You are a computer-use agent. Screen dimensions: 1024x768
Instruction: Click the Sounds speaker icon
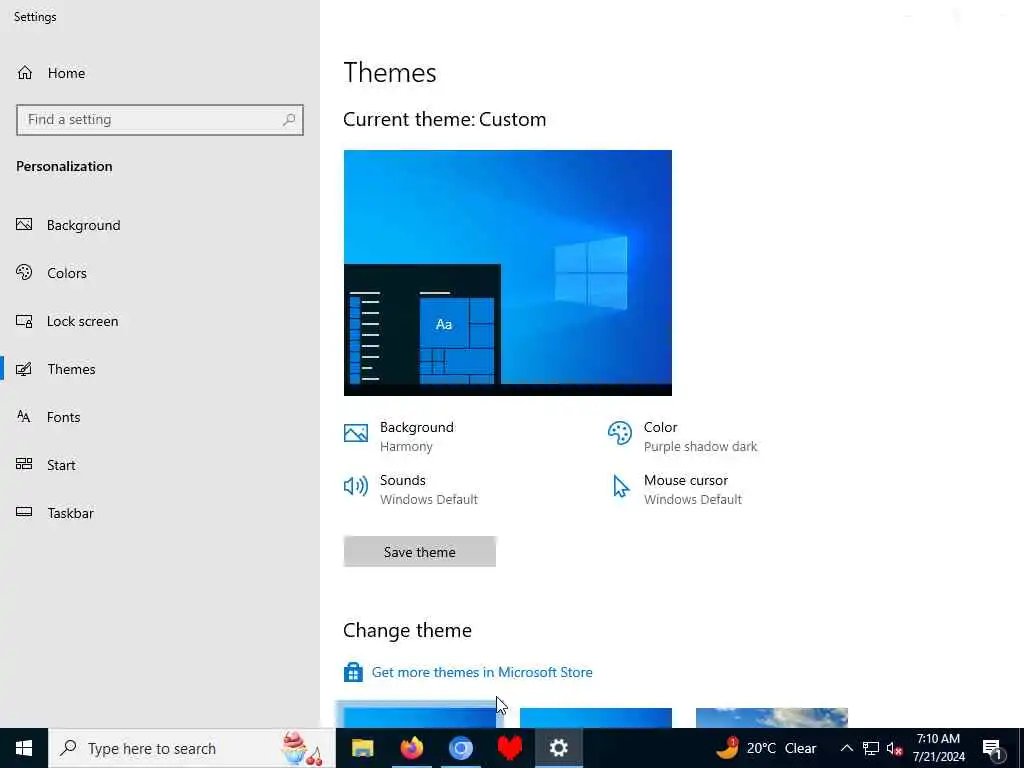tap(356, 486)
